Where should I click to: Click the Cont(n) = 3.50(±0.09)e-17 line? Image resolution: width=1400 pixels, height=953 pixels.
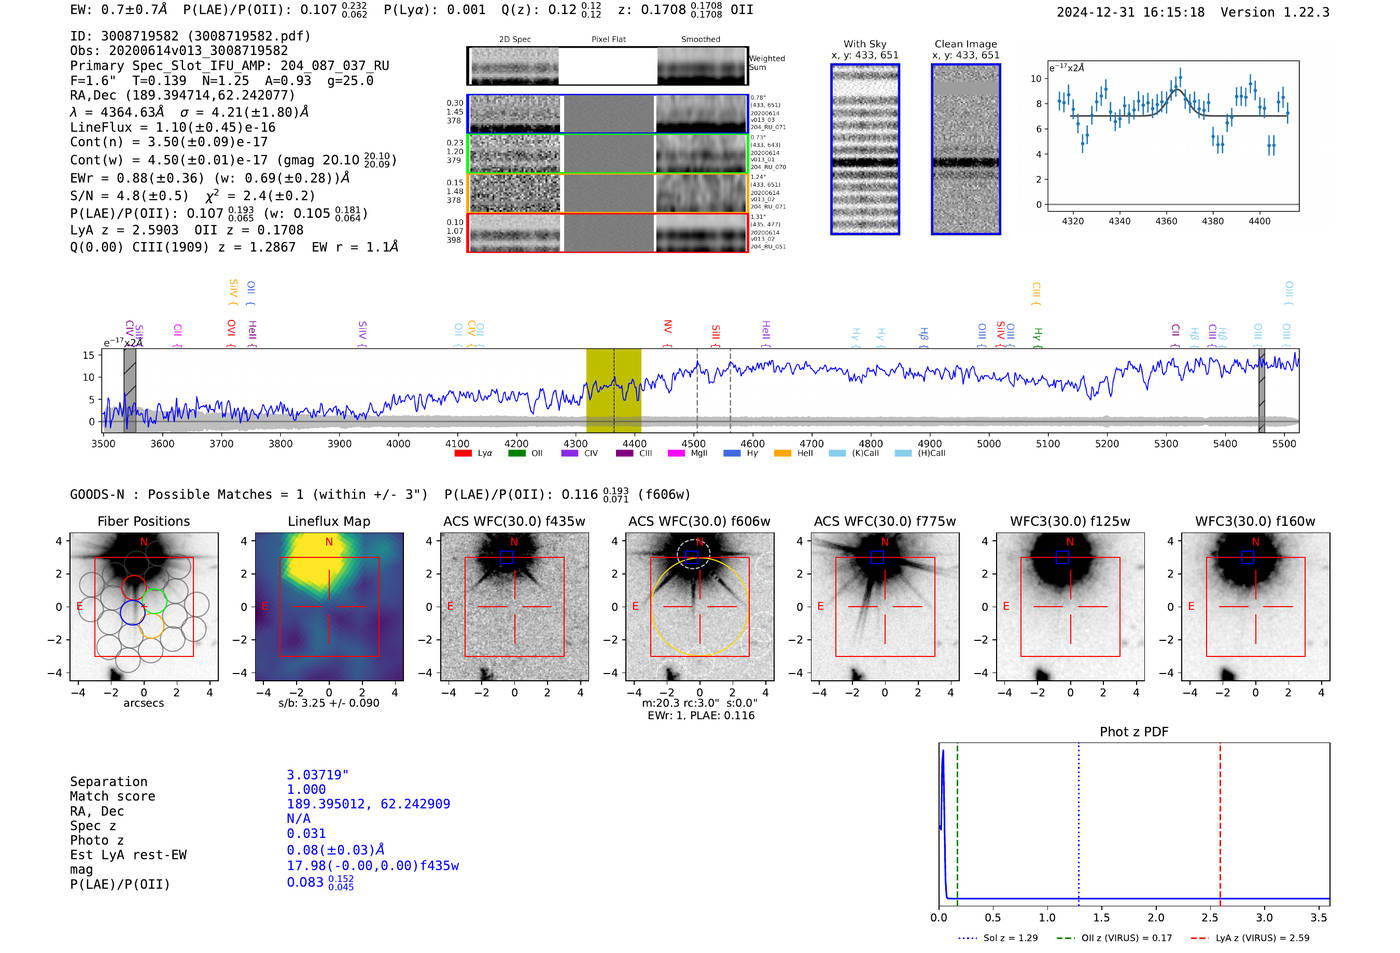(x=169, y=142)
